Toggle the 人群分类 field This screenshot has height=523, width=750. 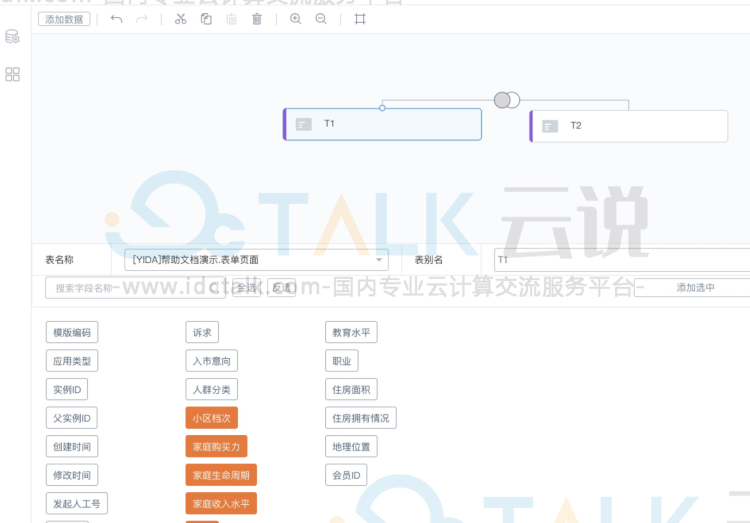click(211, 389)
